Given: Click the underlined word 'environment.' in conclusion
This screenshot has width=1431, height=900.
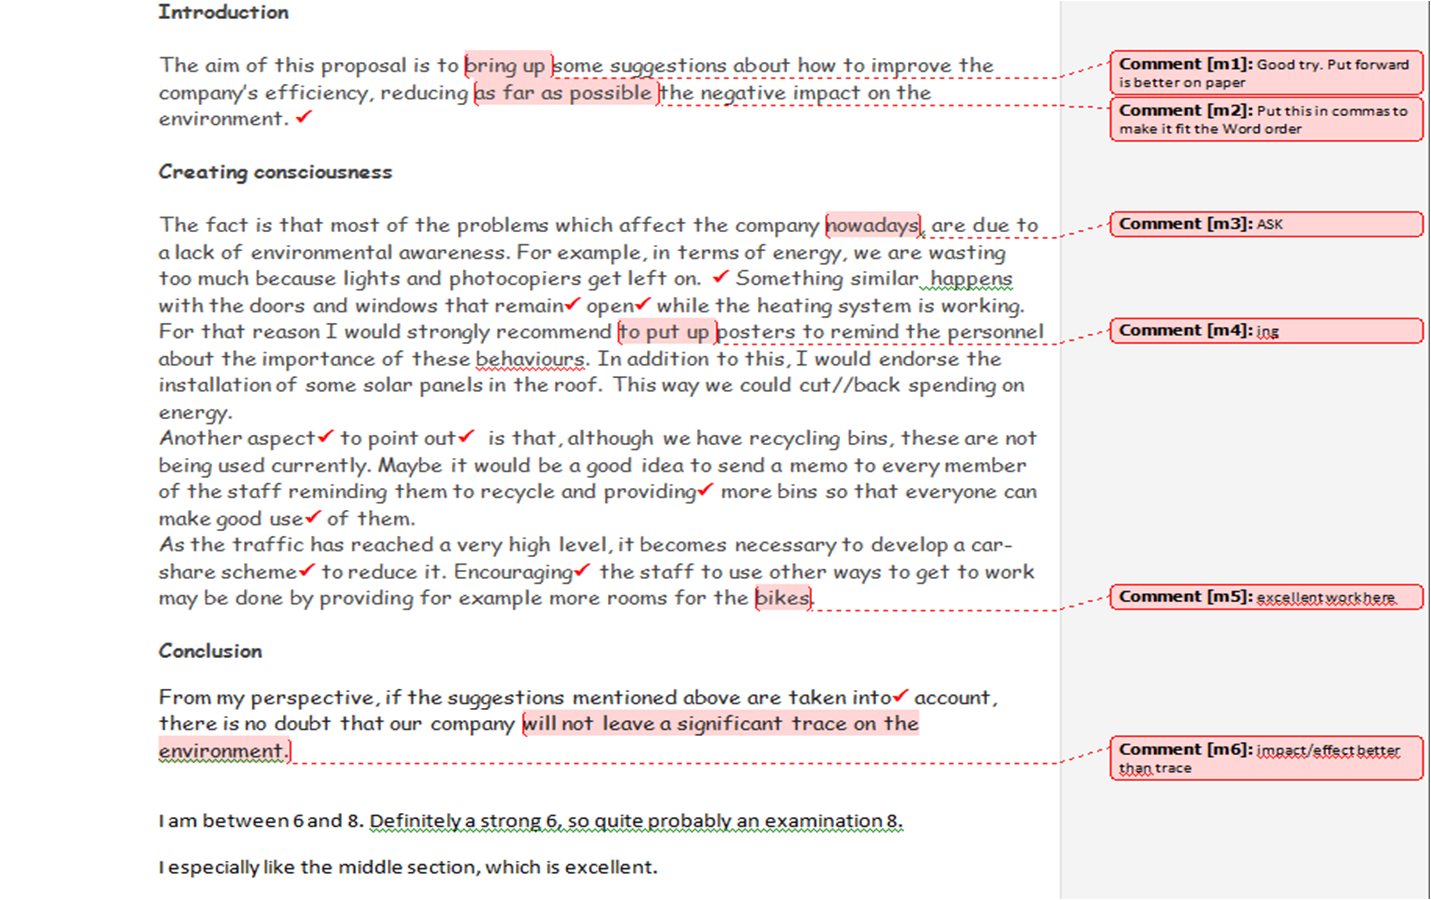Looking at the screenshot, I should [224, 750].
